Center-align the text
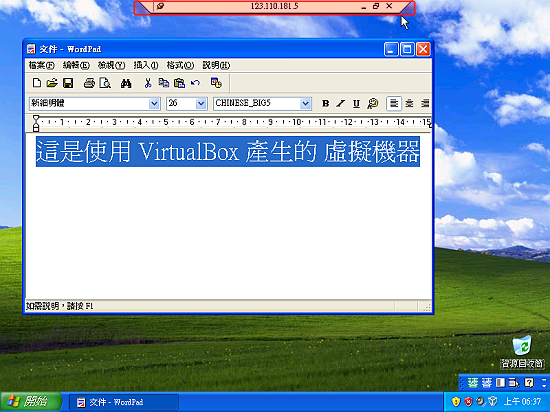This screenshot has height=412, width=550. [409, 103]
